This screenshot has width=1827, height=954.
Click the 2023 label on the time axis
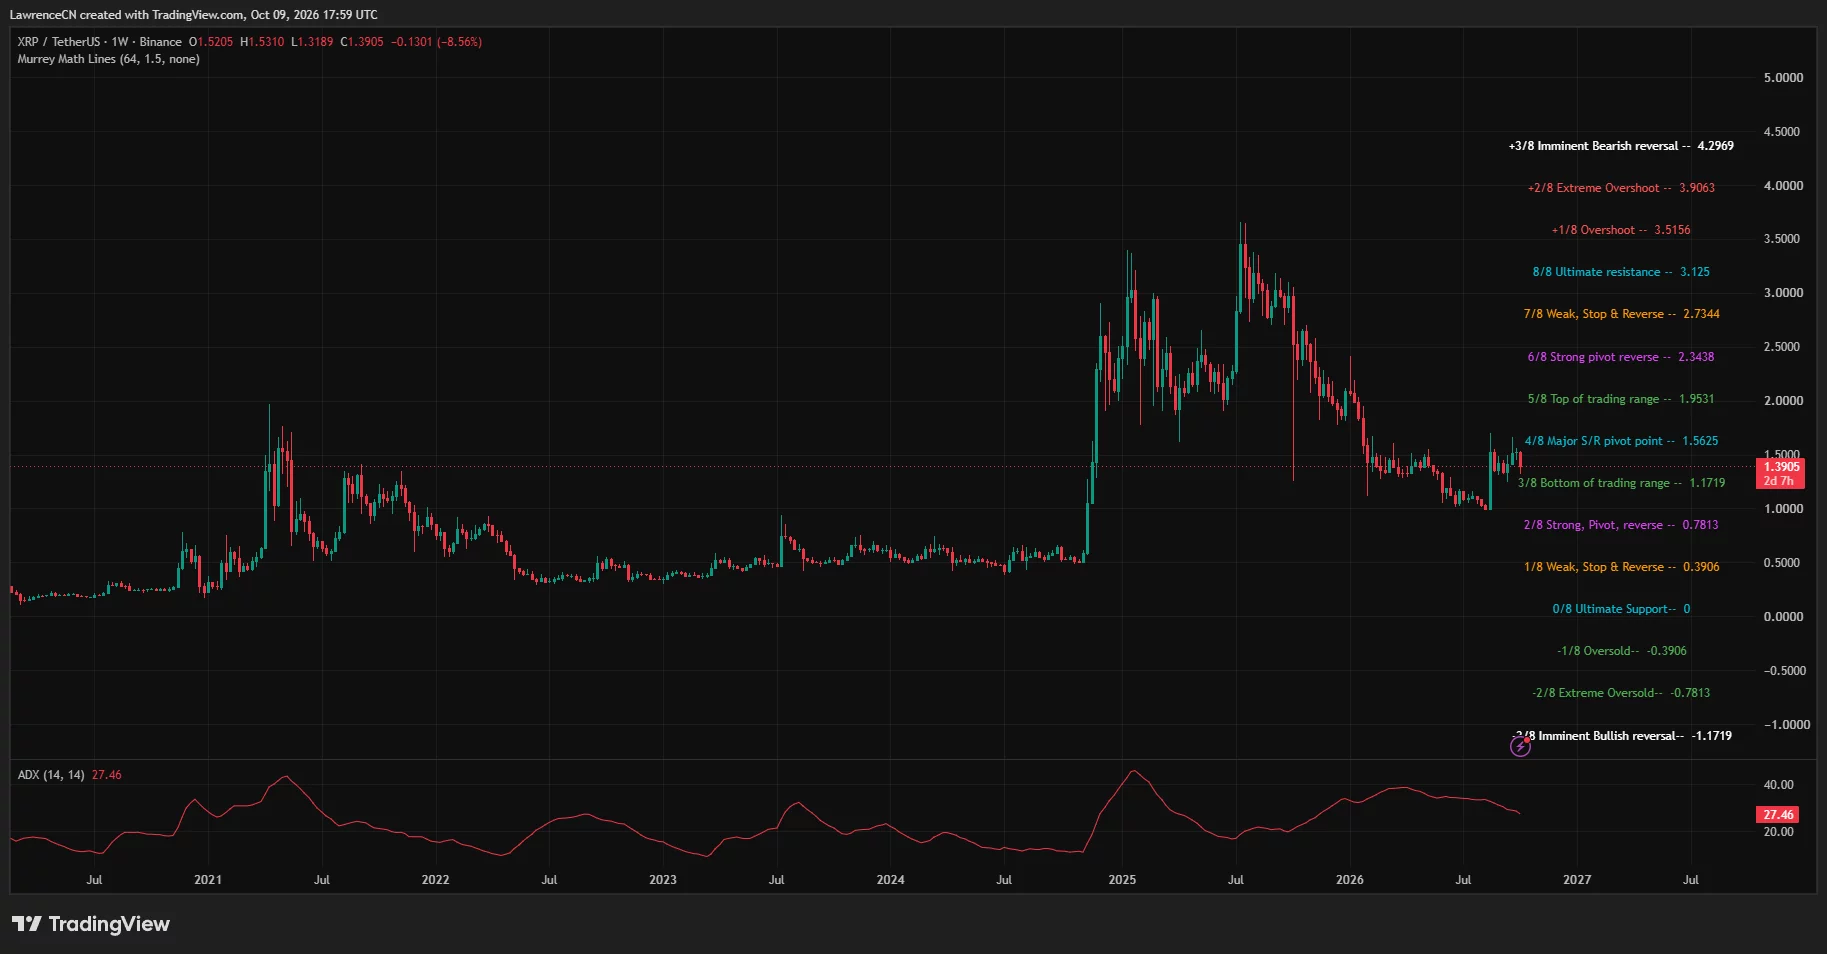tap(662, 880)
